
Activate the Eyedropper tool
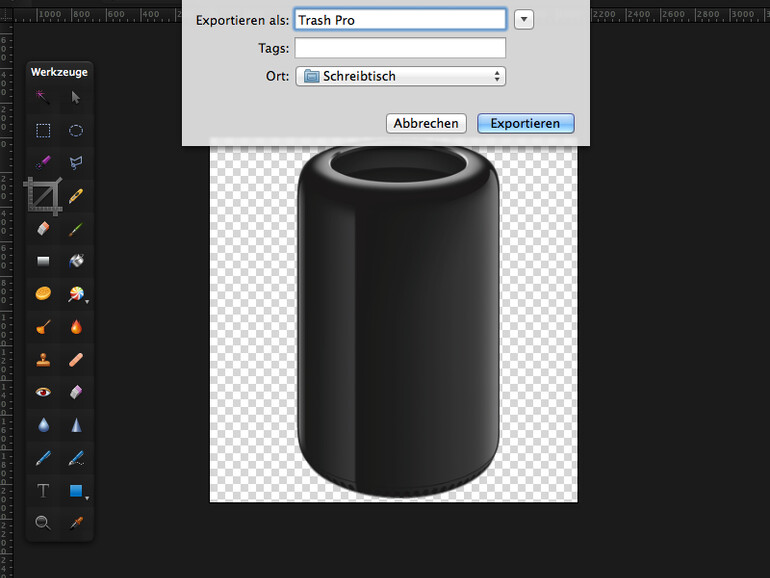click(76, 523)
